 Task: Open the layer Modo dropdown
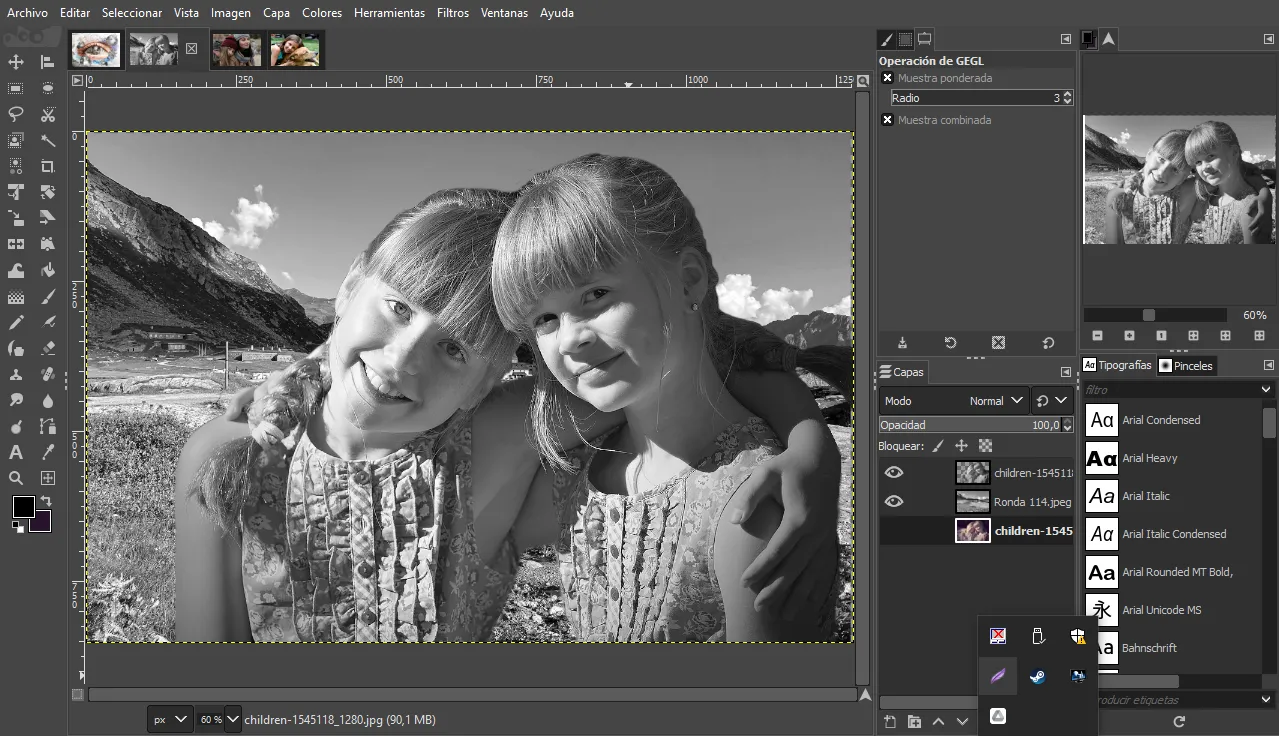[953, 401]
